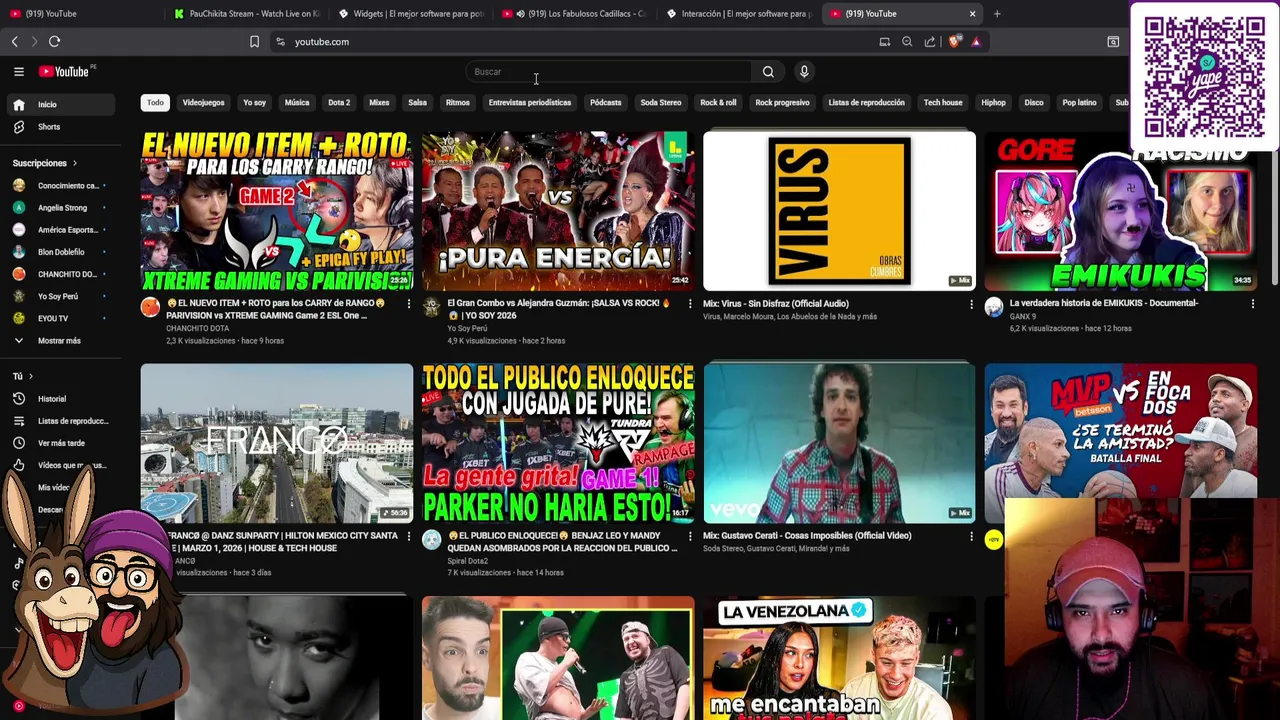Image resolution: width=1280 pixels, height=720 pixels.
Task: Click the share icon in address bar
Action: point(930,42)
